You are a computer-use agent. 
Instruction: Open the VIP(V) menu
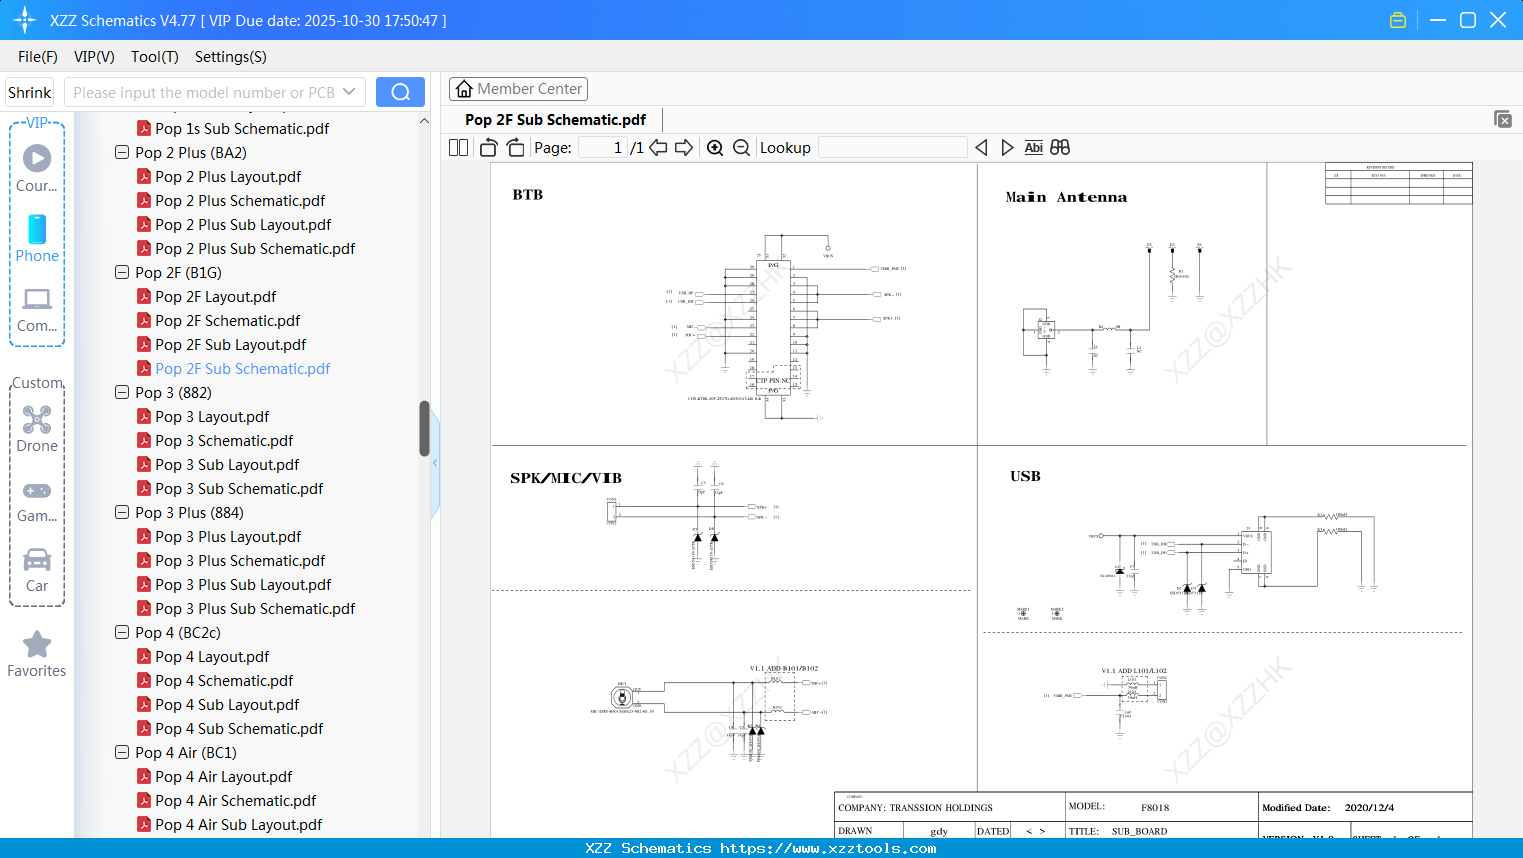click(x=93, y=57)
